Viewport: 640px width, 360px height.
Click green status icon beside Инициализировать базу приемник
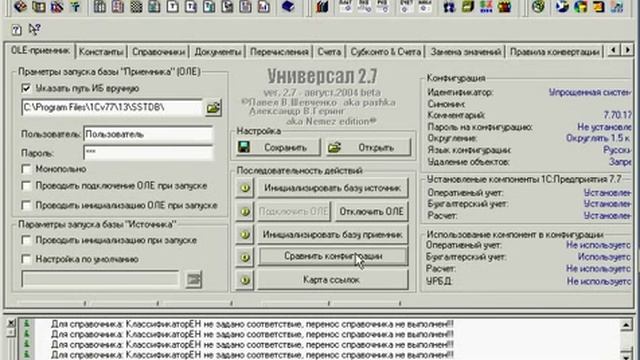[x=245, y=234]
